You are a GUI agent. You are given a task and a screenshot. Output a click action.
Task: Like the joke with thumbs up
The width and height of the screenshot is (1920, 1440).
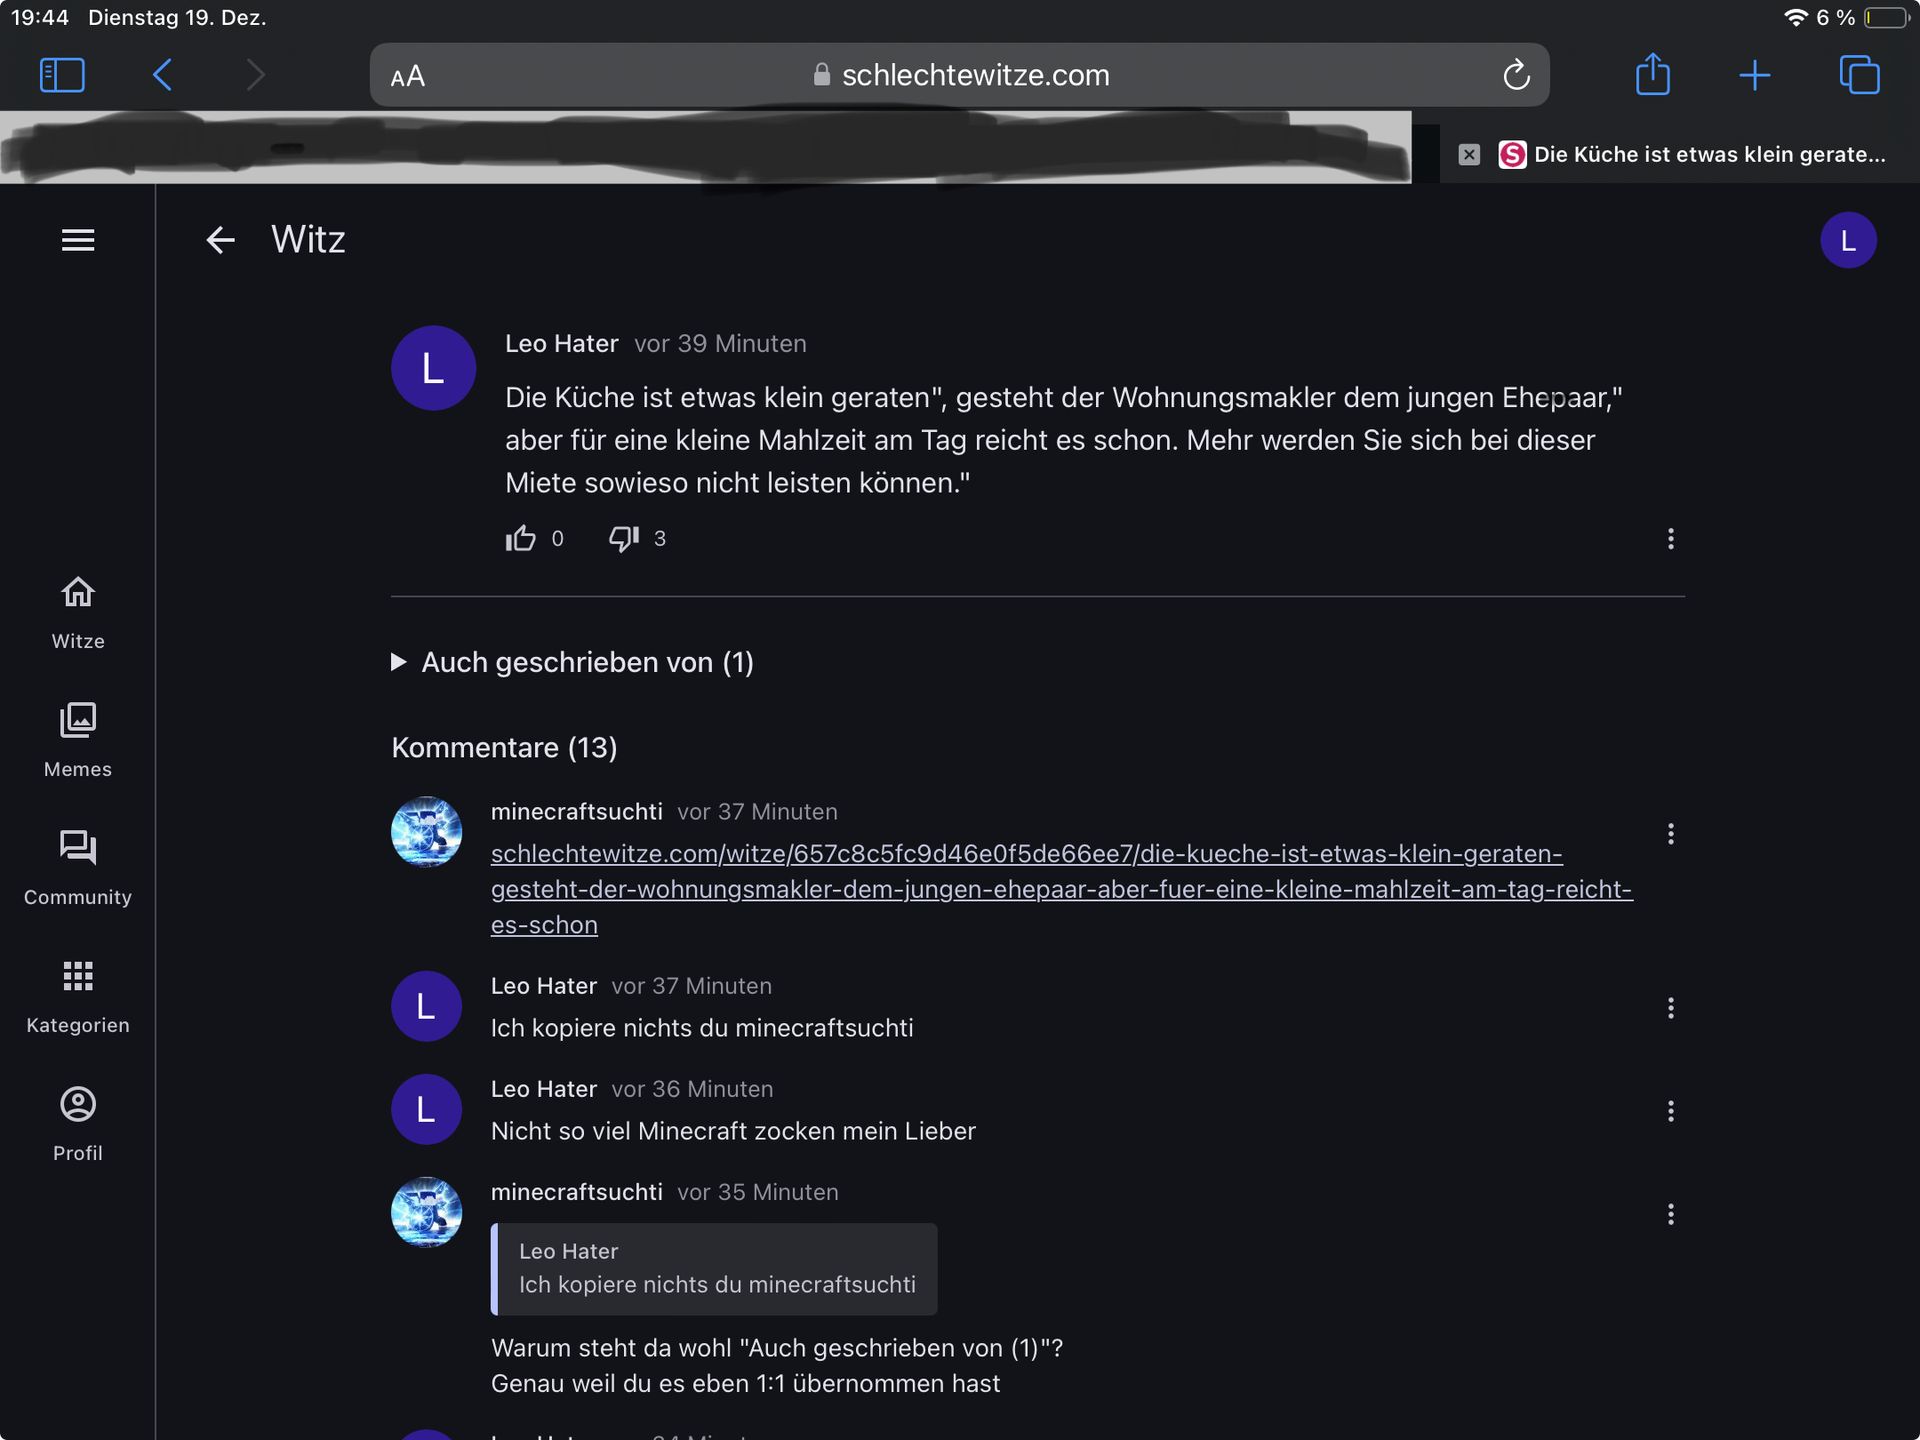[521, 539]
